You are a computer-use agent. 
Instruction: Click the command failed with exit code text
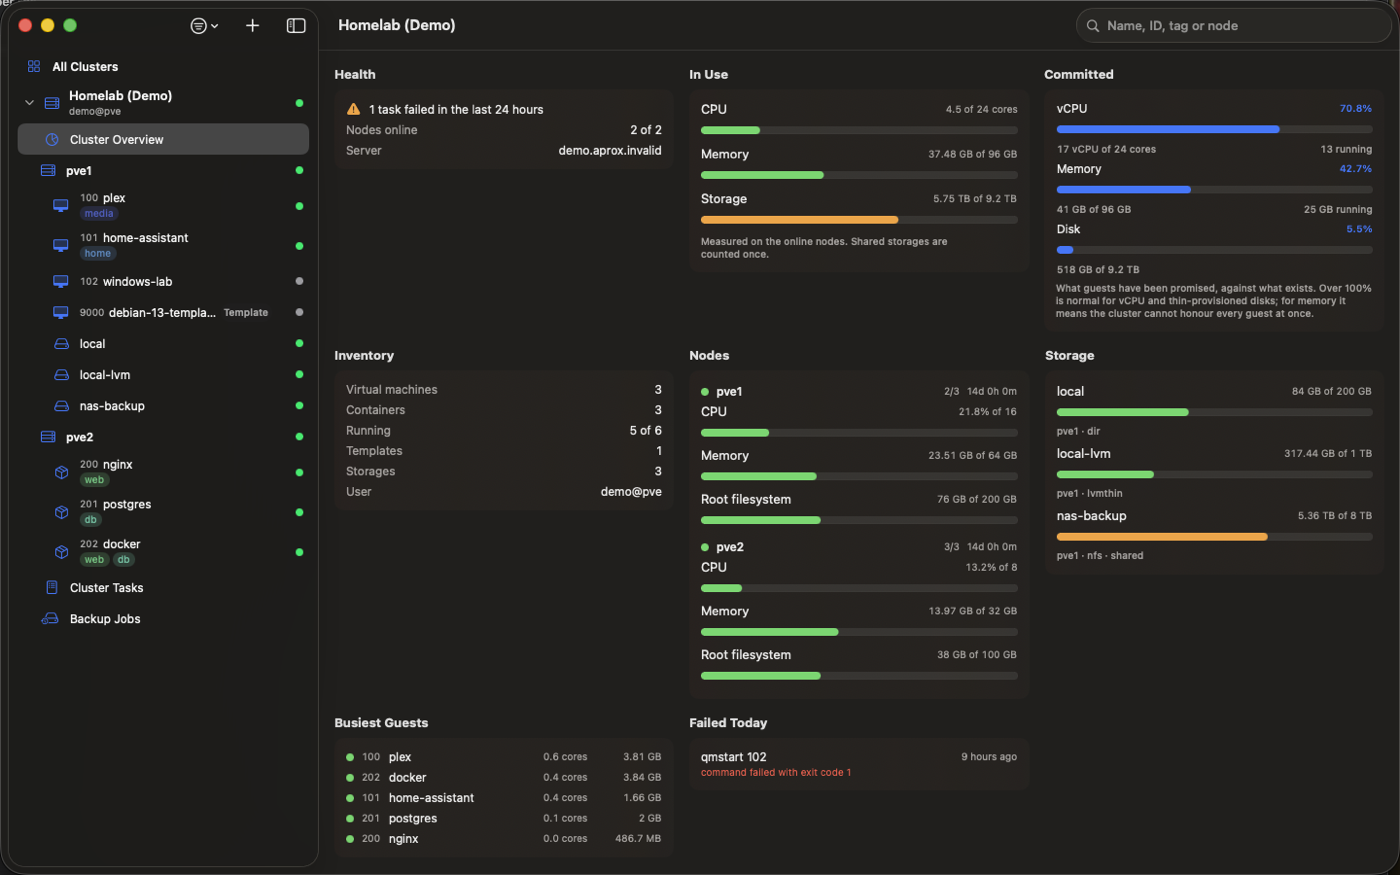(776, 773)
